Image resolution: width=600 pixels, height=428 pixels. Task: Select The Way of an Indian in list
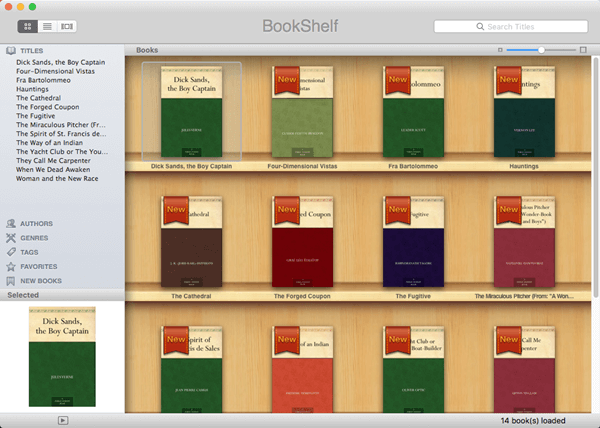tap(49, 143)
